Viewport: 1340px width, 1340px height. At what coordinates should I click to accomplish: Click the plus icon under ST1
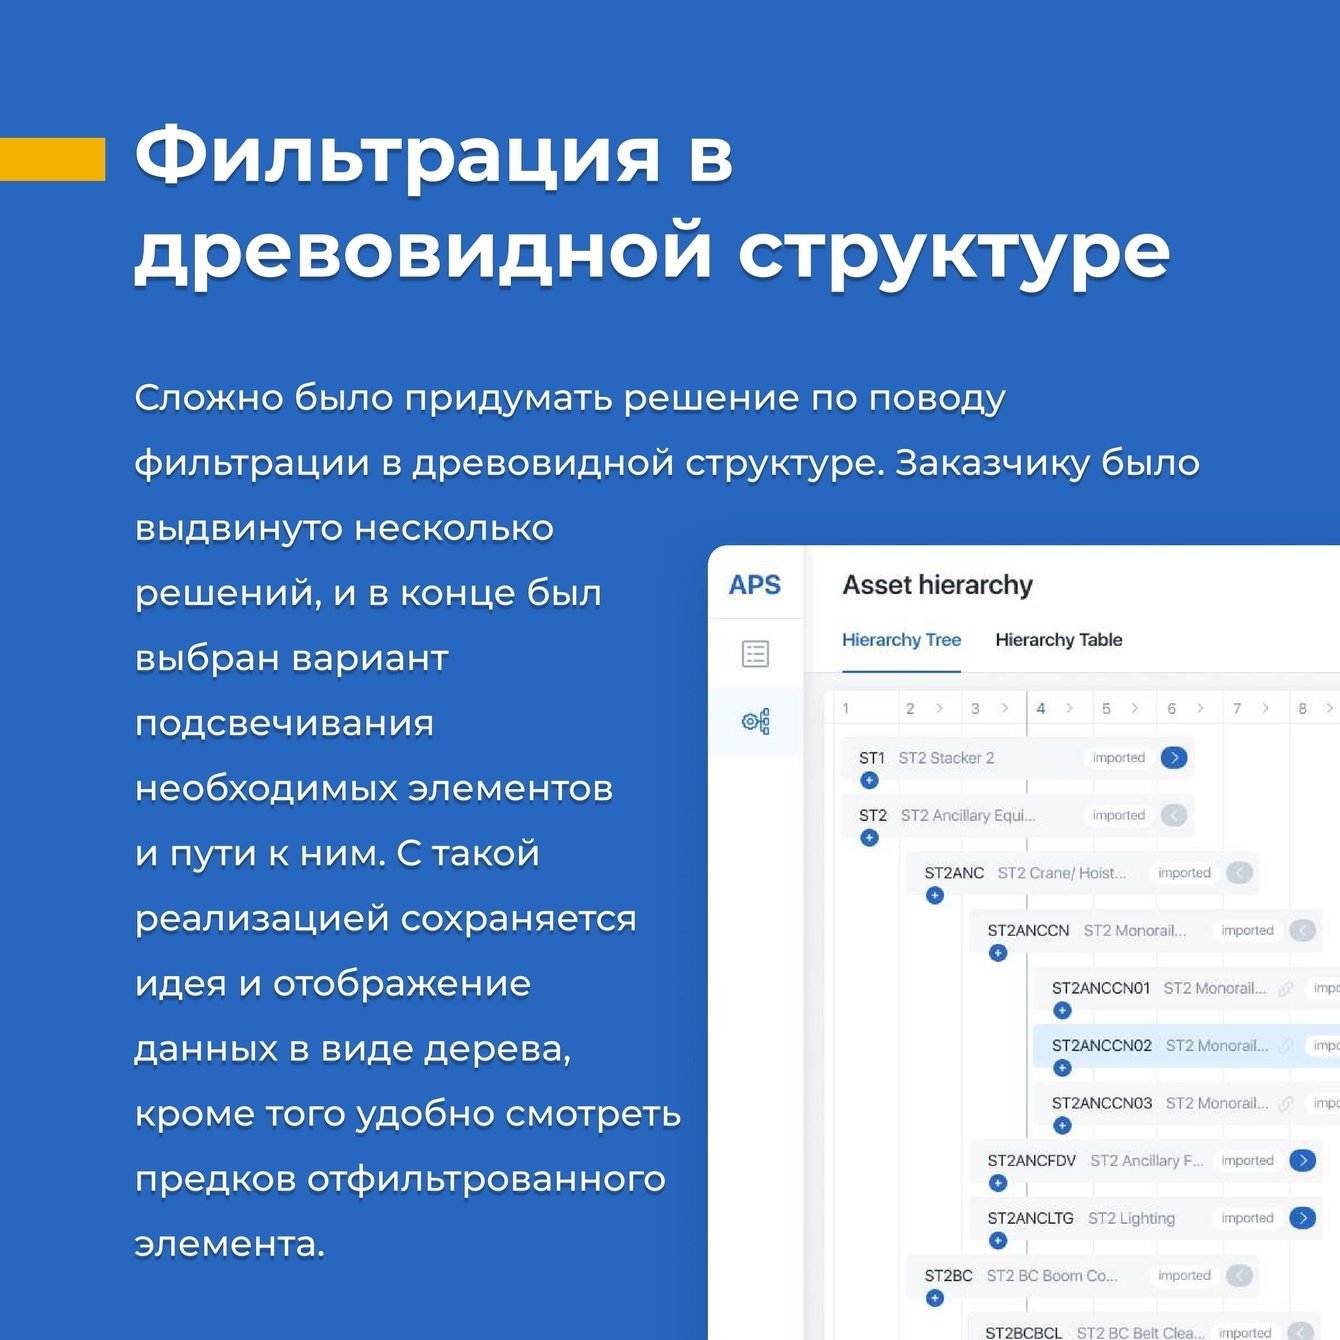click(x=869, y=780)
